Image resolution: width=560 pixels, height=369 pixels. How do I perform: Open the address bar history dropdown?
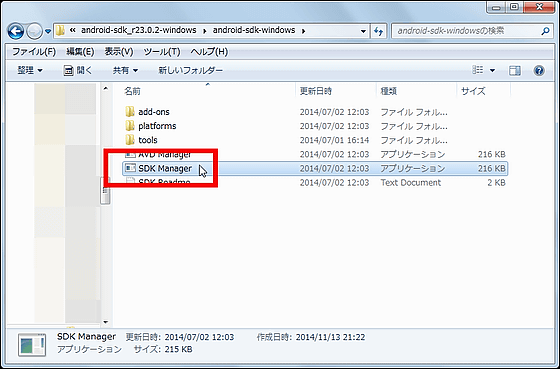pyautogui.click(x=363, y=31)
